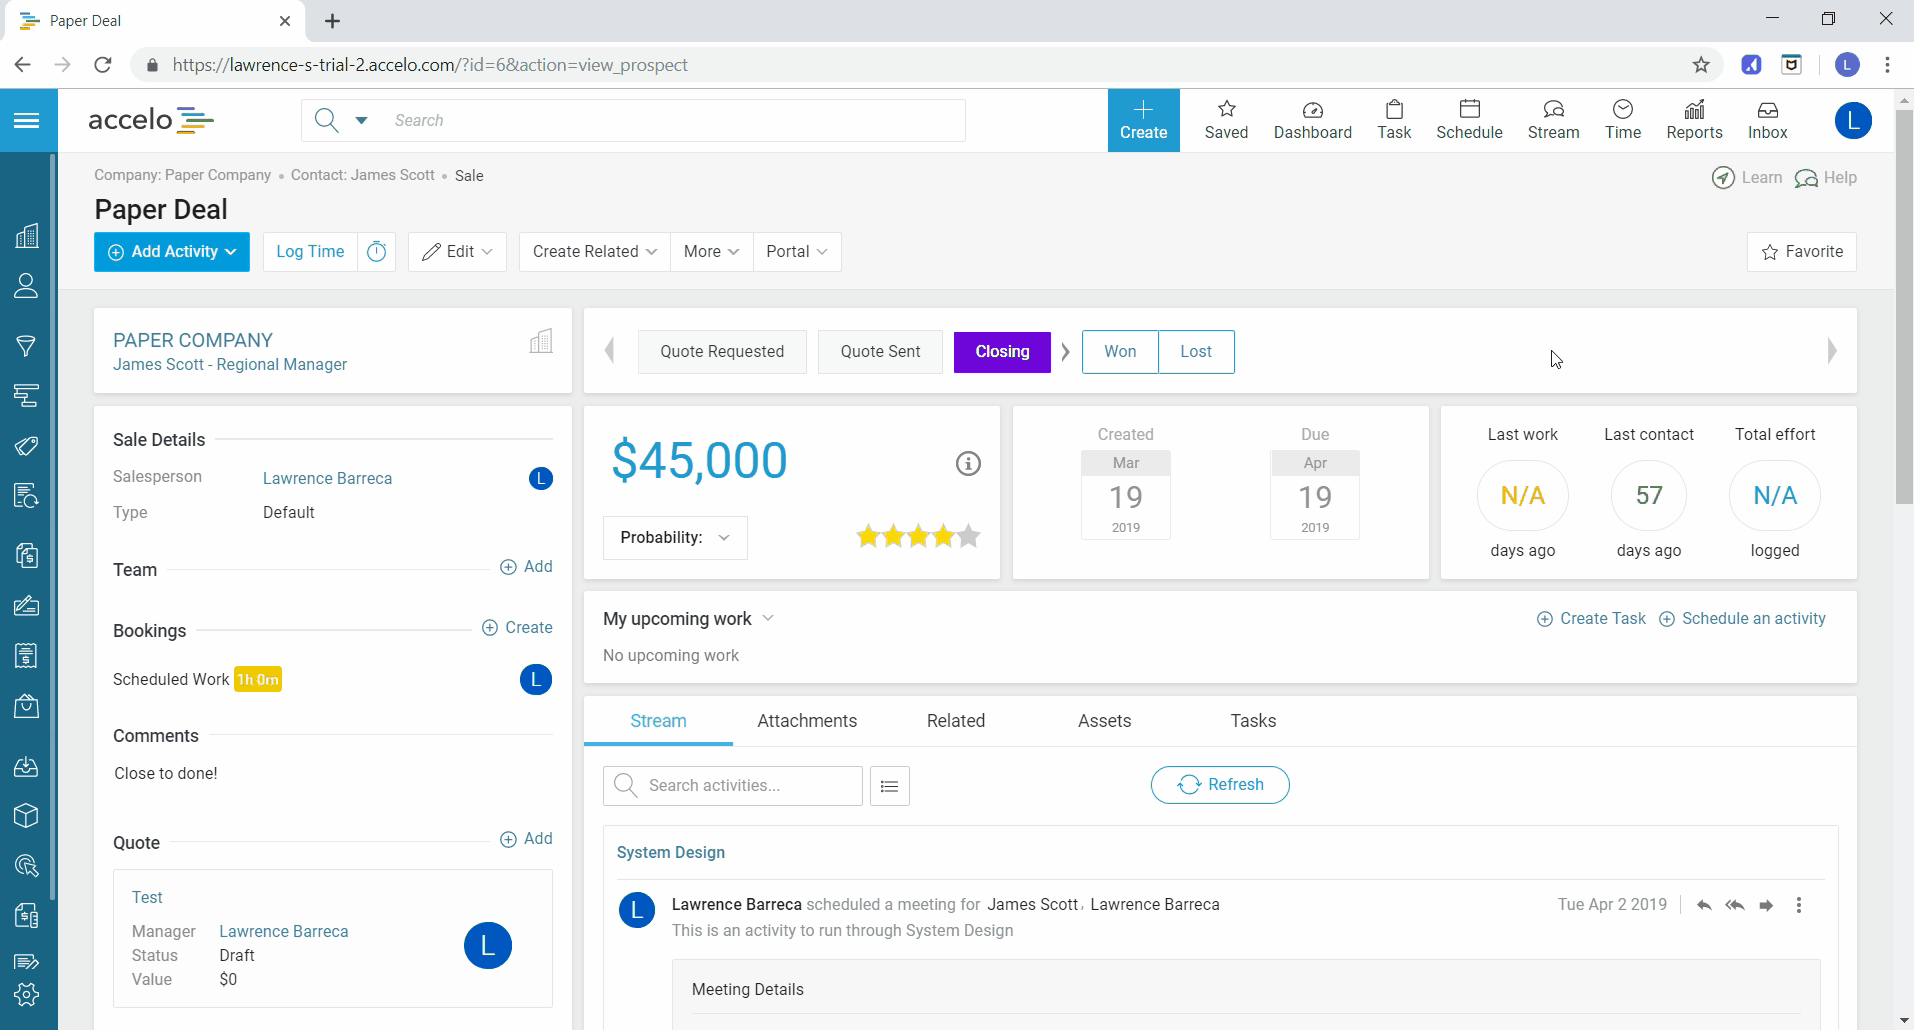This screenshot has width=1914, height=1030.
Task: Click the timer stopwatch icon
Action: (377, 252)
